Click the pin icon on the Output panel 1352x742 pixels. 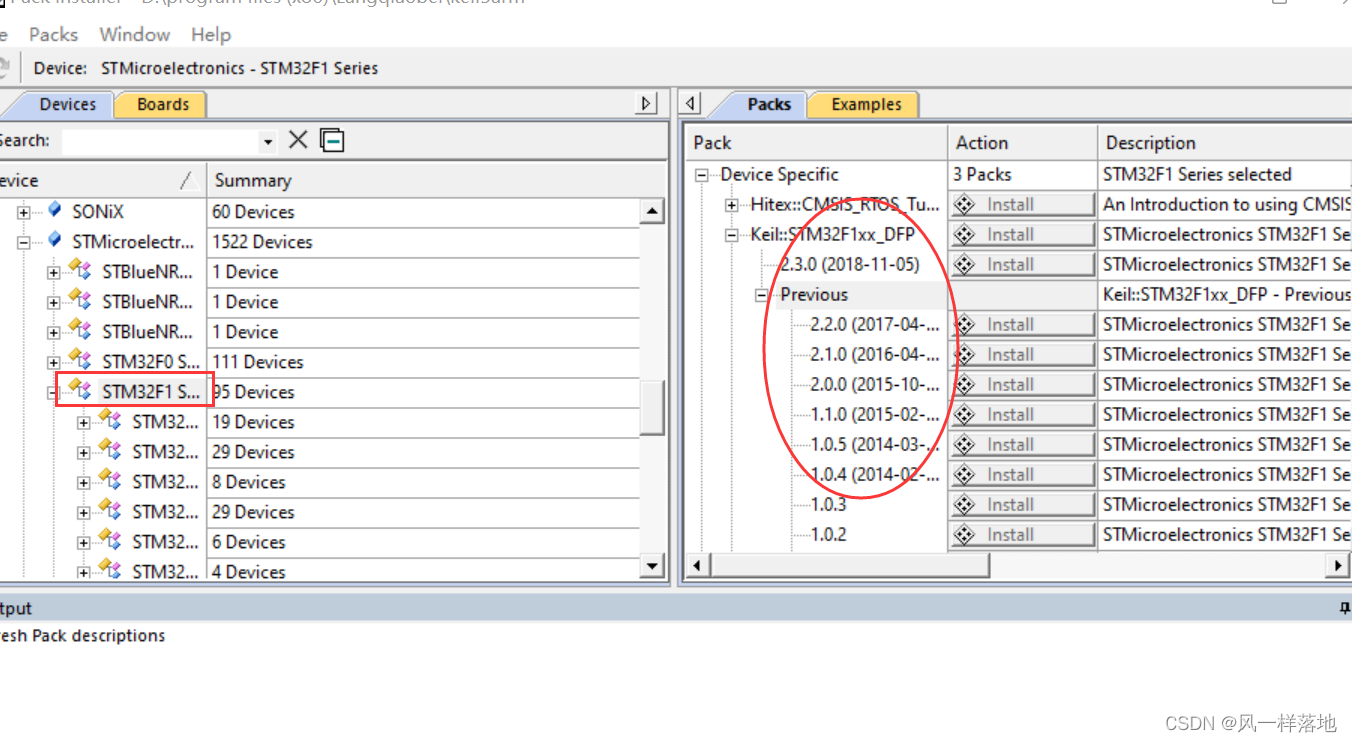1345,608
